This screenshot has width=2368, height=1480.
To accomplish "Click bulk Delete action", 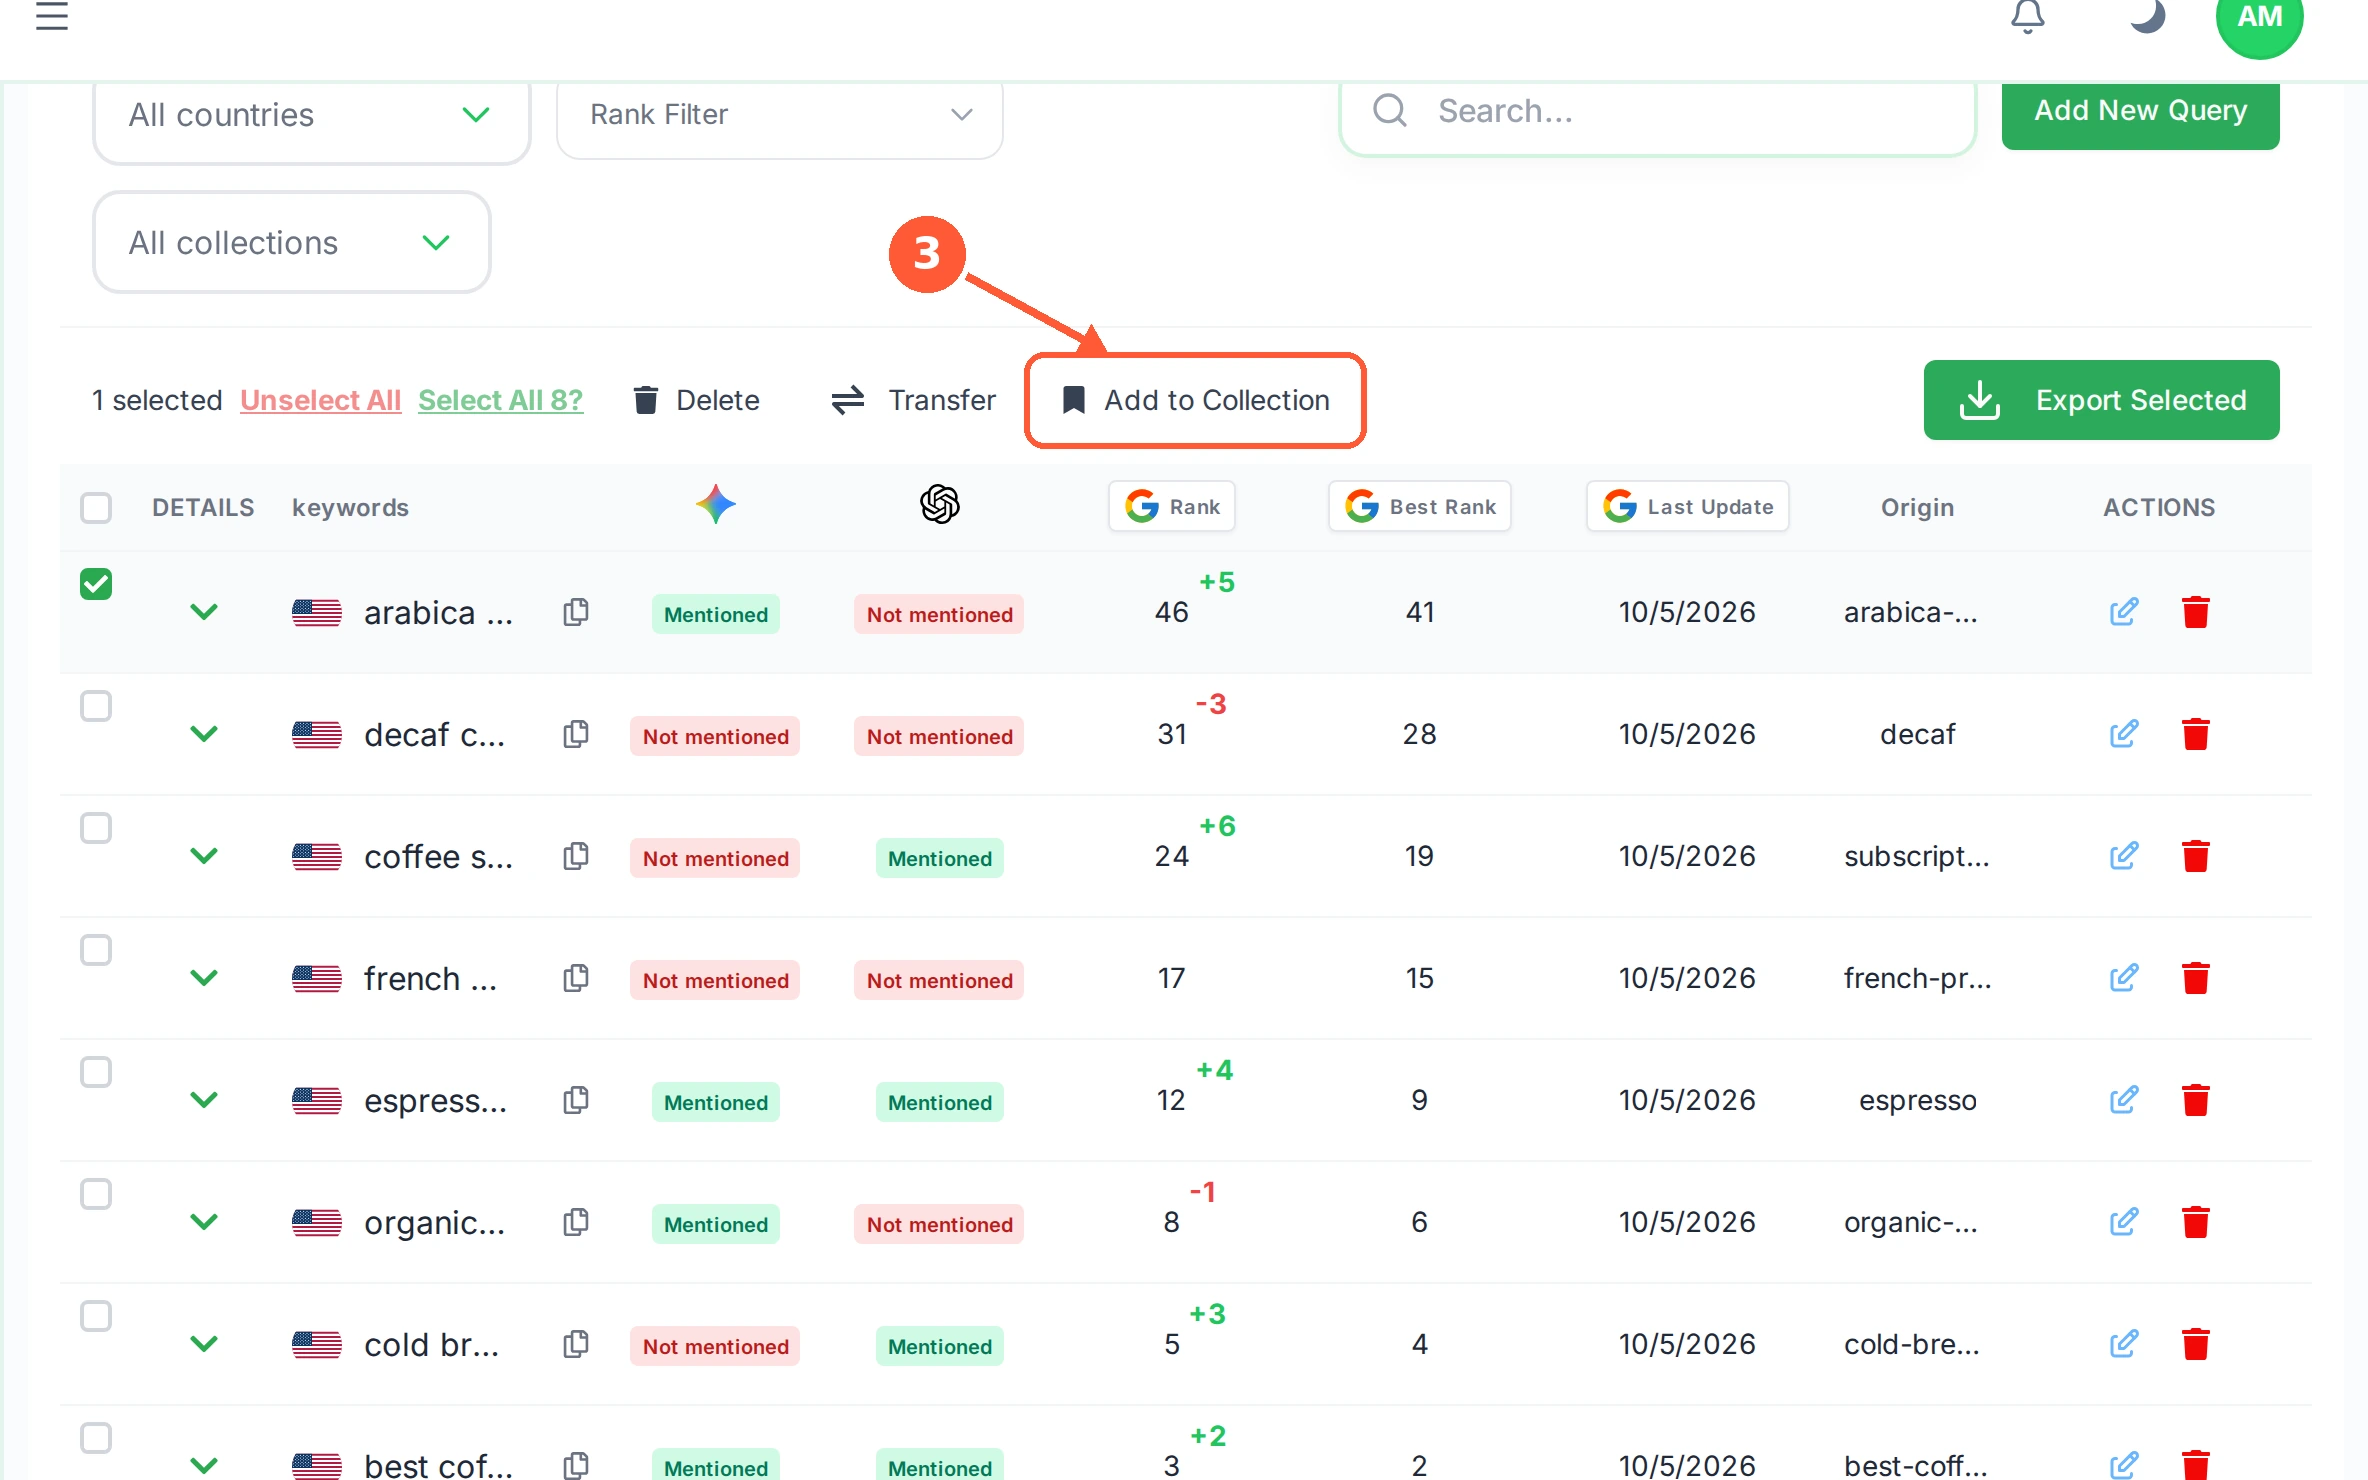I will pos(697,400).
